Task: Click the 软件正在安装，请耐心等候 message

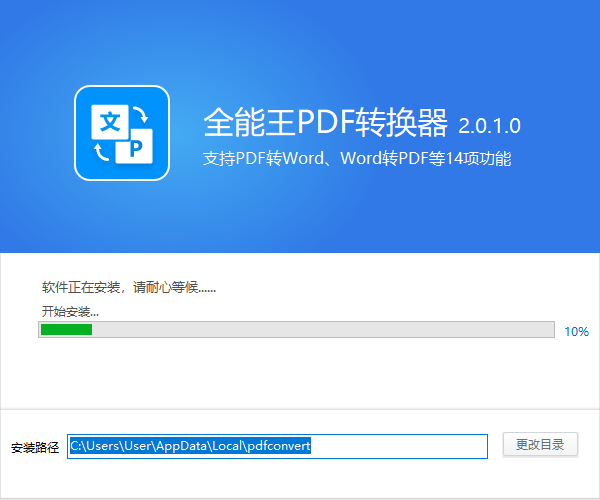Action: tap(129, 287)
